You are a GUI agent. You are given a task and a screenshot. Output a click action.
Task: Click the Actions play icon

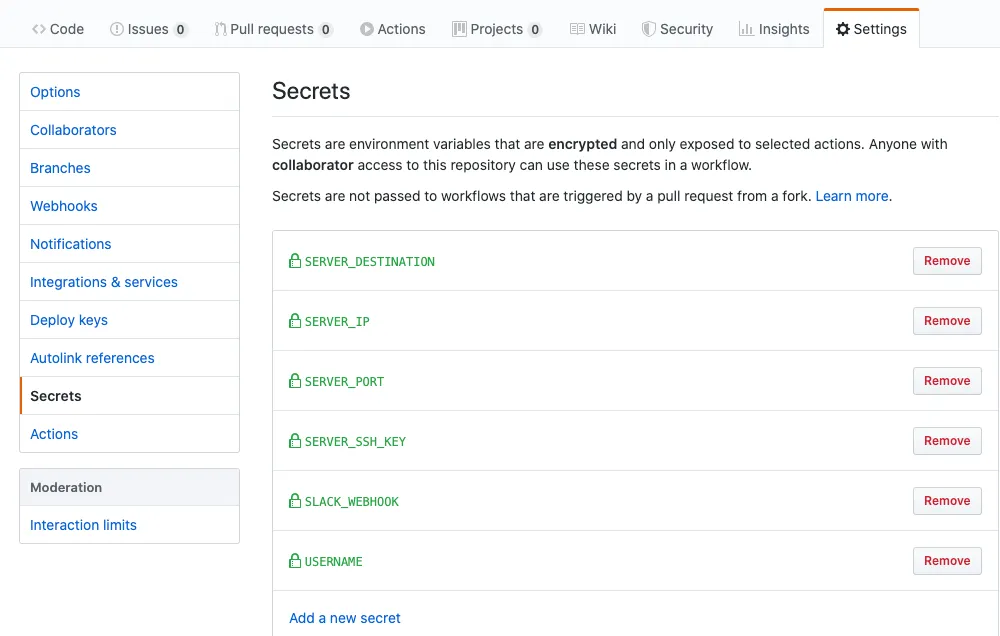[x=367, y=29]
